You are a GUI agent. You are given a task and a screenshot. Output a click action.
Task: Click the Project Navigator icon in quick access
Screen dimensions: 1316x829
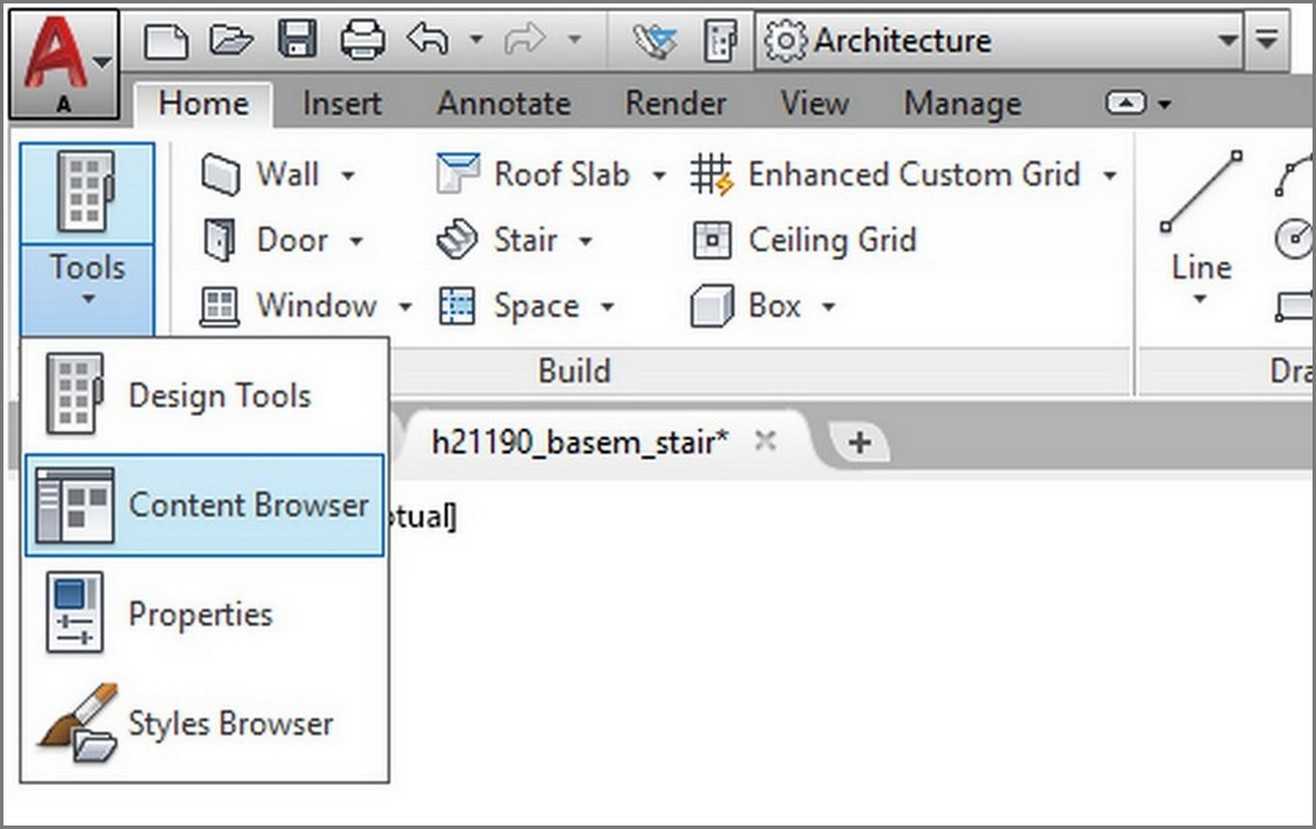pyautogui.click(x=655, y=42)
